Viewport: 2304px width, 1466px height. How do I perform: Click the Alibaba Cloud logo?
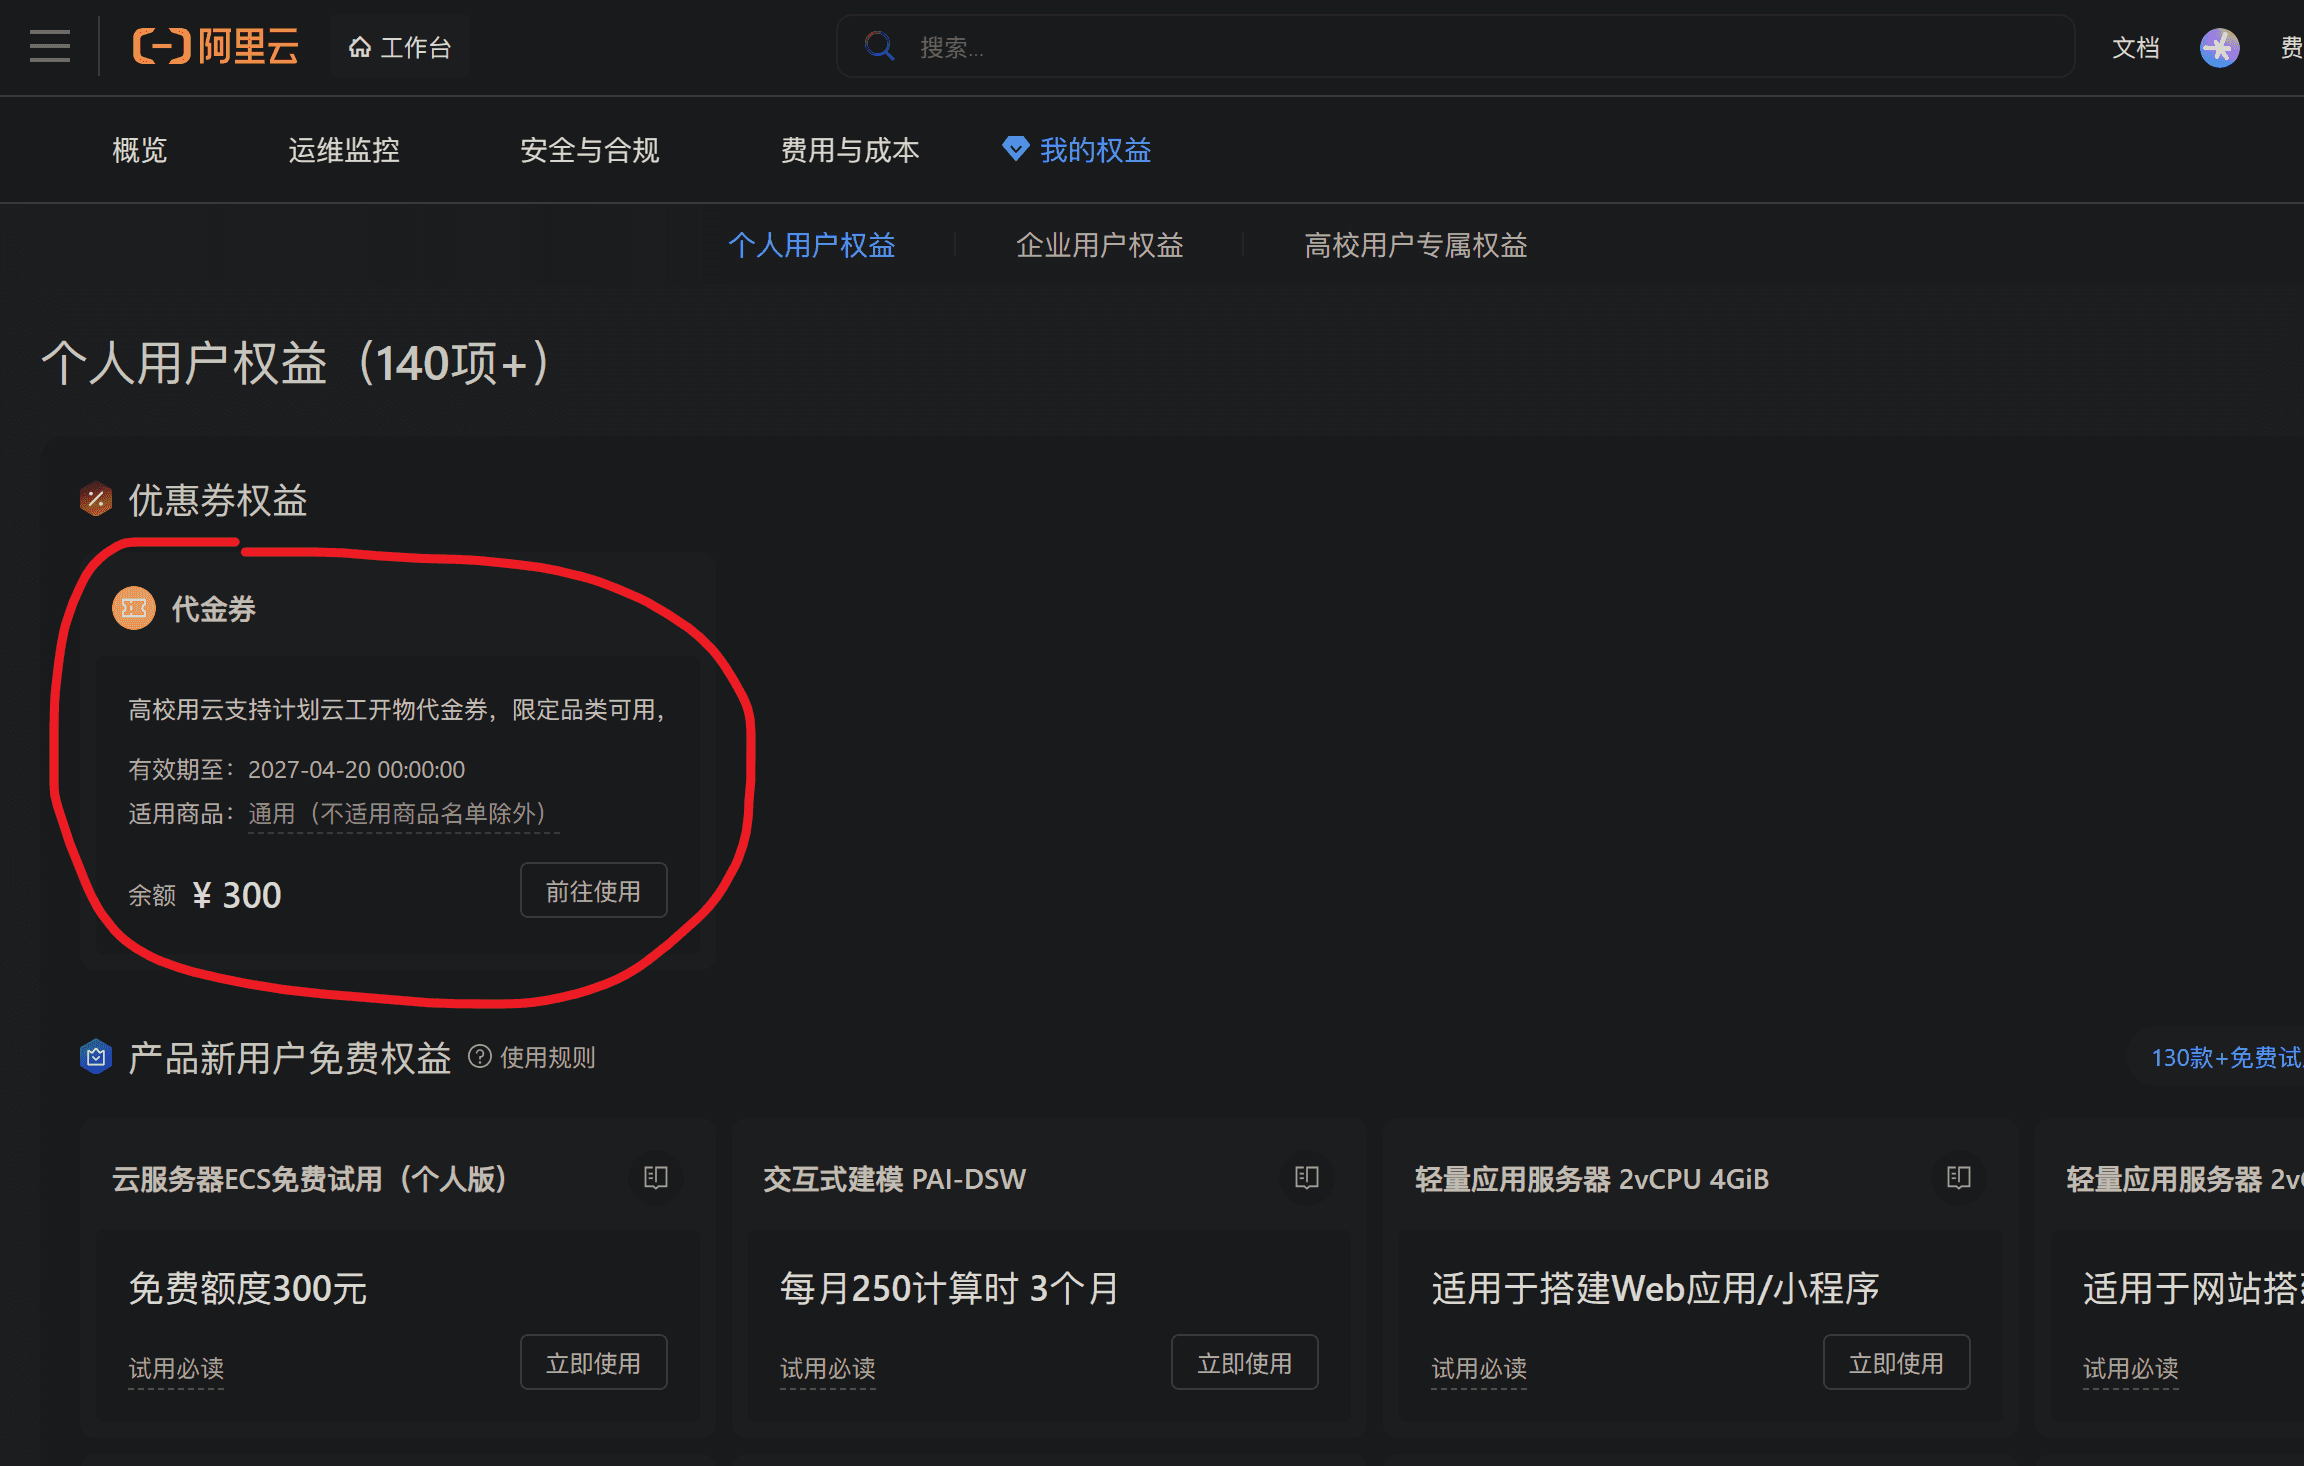click(216, 47)
